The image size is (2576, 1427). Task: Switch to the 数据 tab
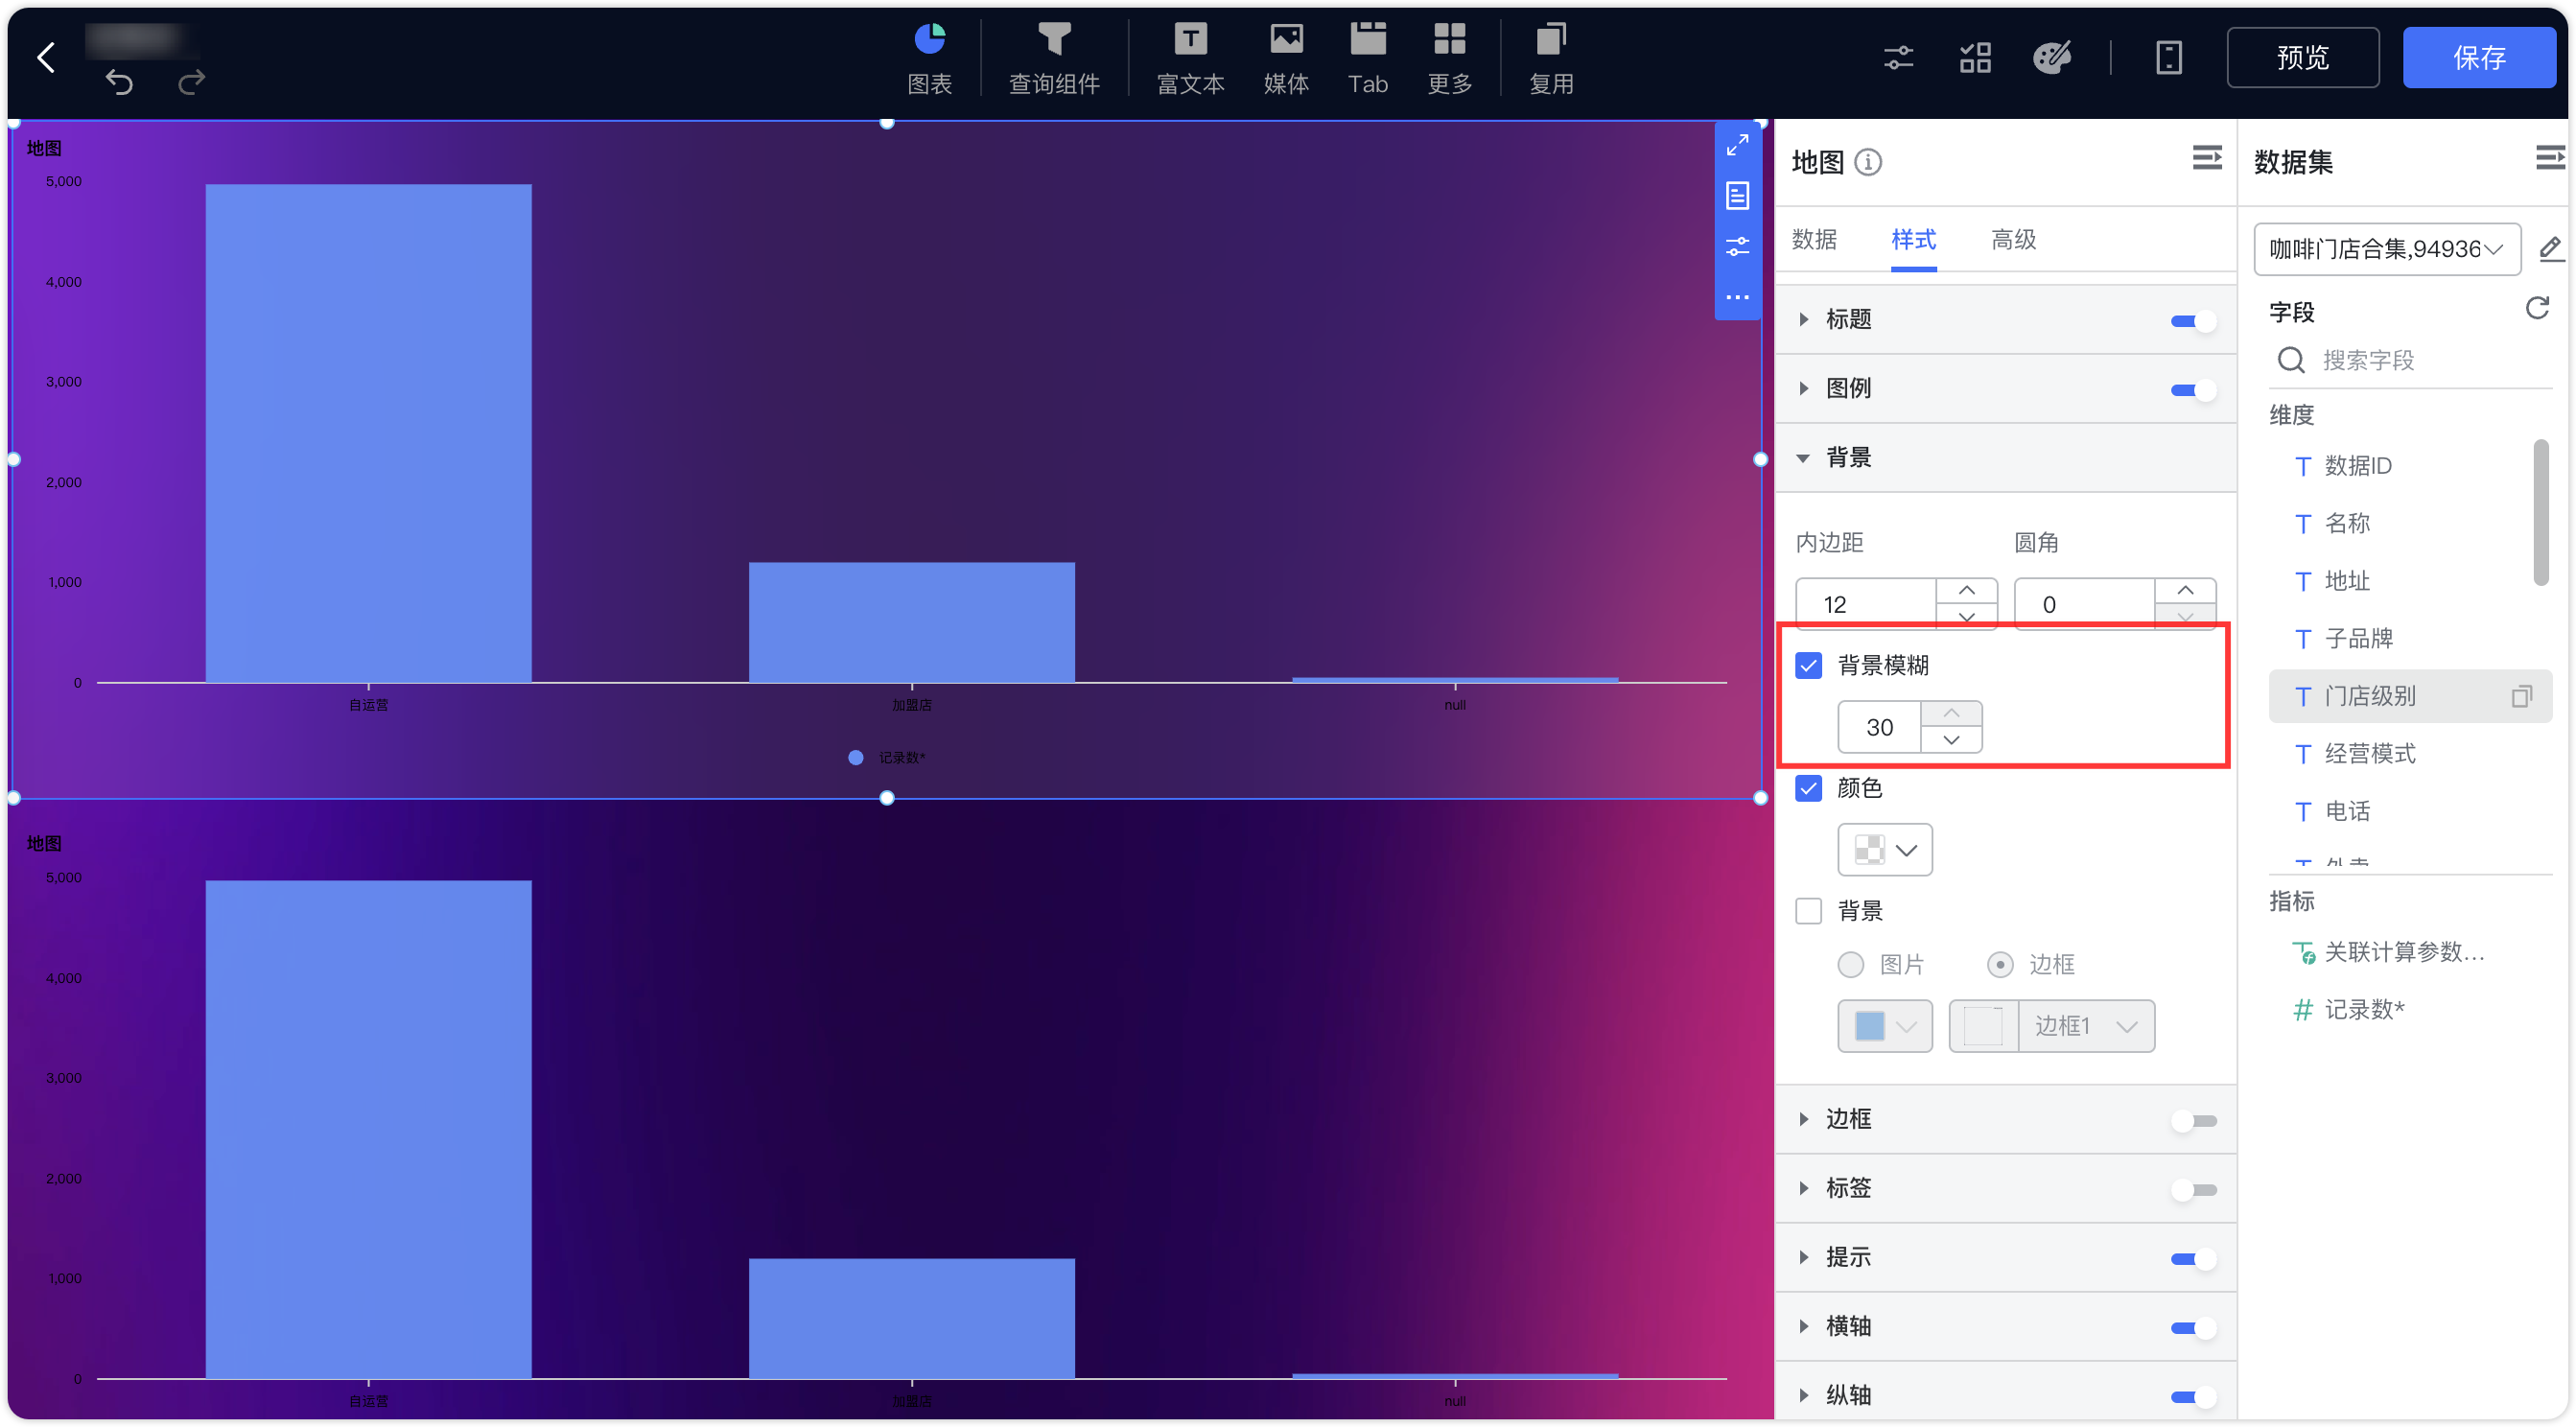(1814, 240)
